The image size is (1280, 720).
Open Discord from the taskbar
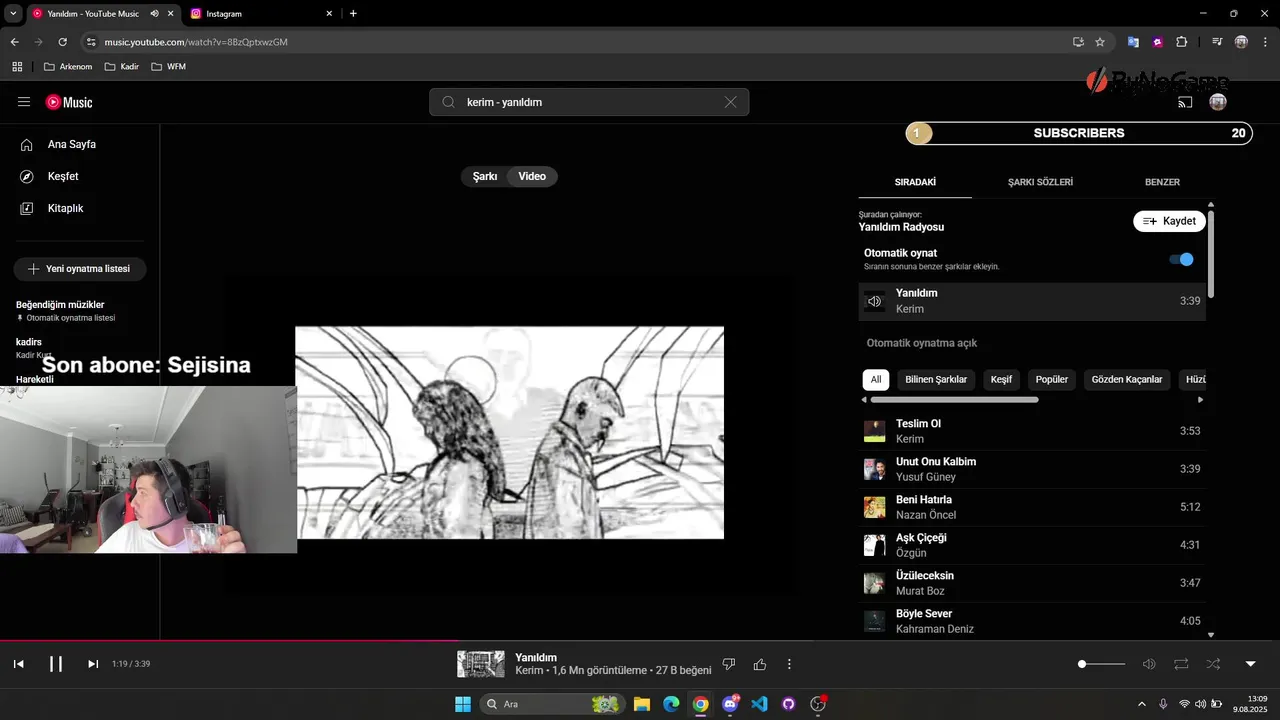(730, 704)
